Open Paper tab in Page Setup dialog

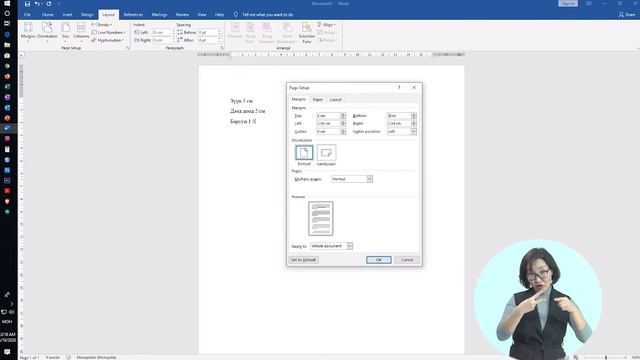pos(318,100)
